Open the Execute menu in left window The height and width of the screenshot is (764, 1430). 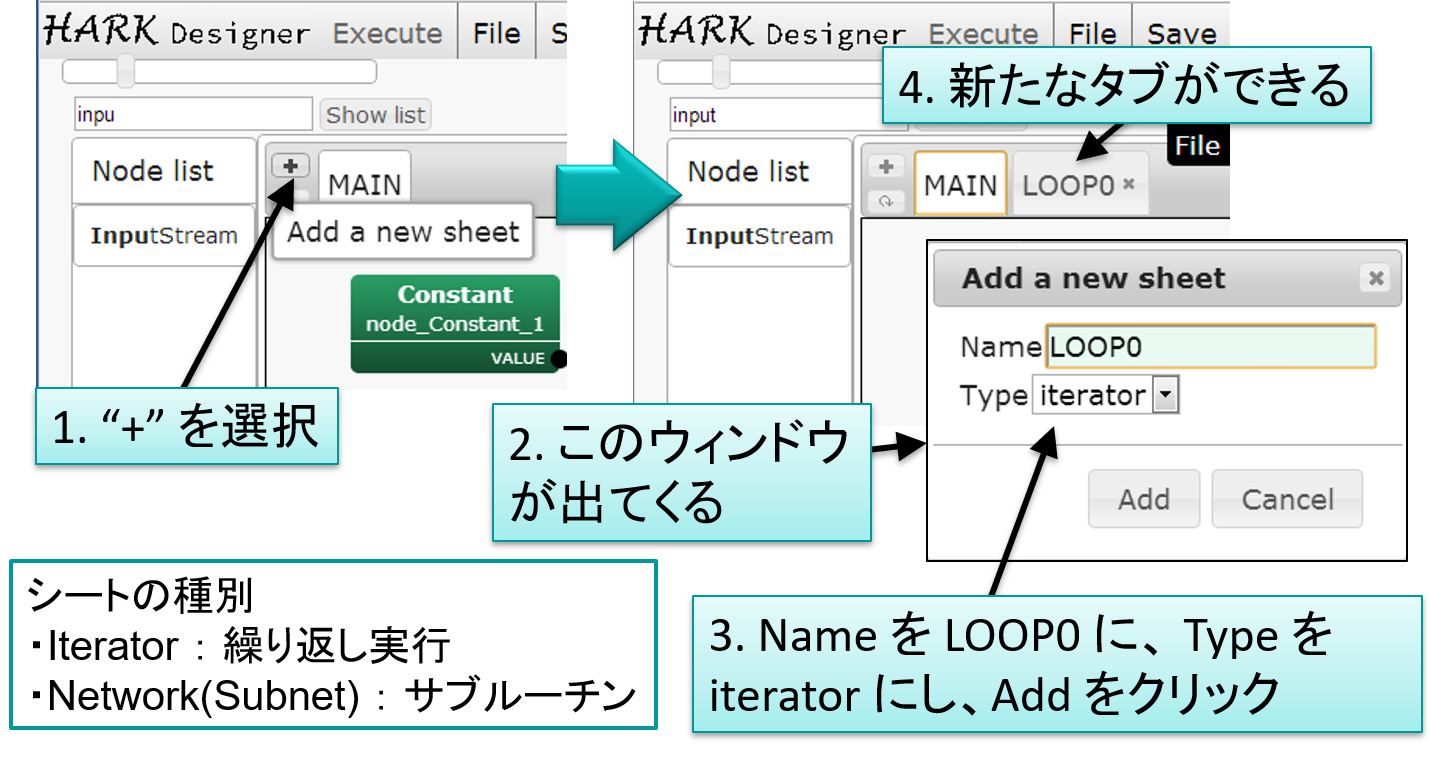click(387, 33)
